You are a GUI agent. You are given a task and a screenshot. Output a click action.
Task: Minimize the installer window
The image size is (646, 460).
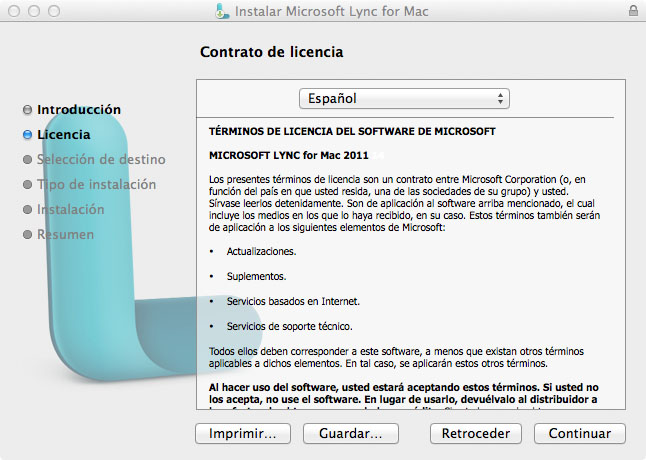coord(33,12)
